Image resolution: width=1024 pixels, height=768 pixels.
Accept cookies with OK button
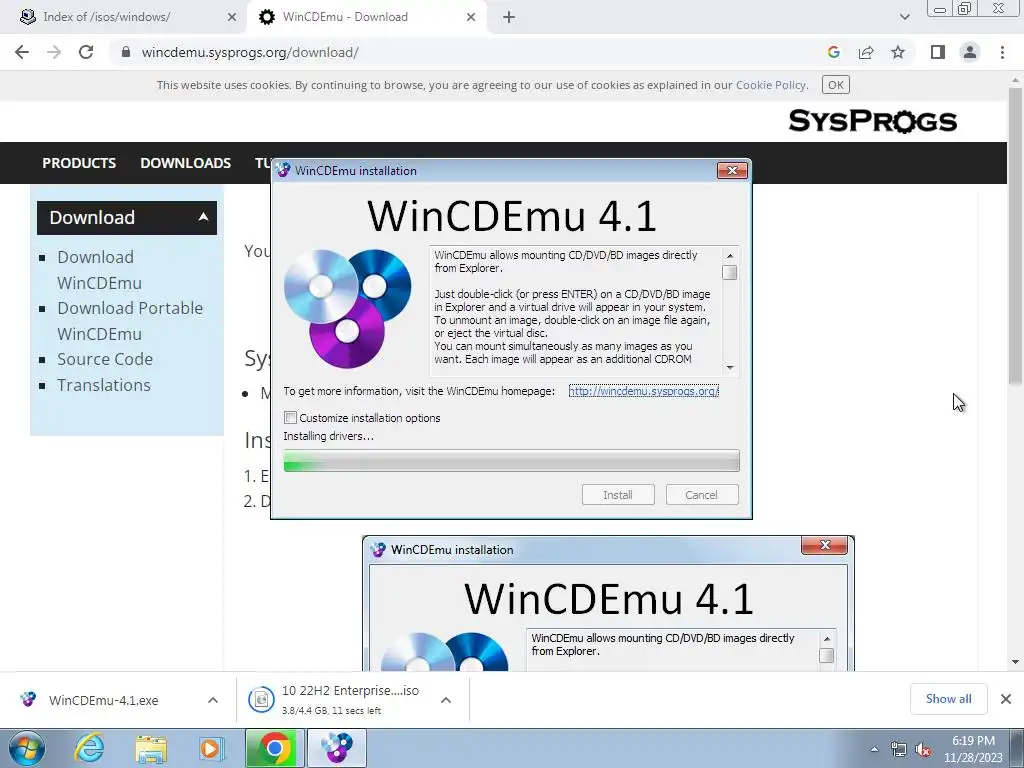(835, 85)
